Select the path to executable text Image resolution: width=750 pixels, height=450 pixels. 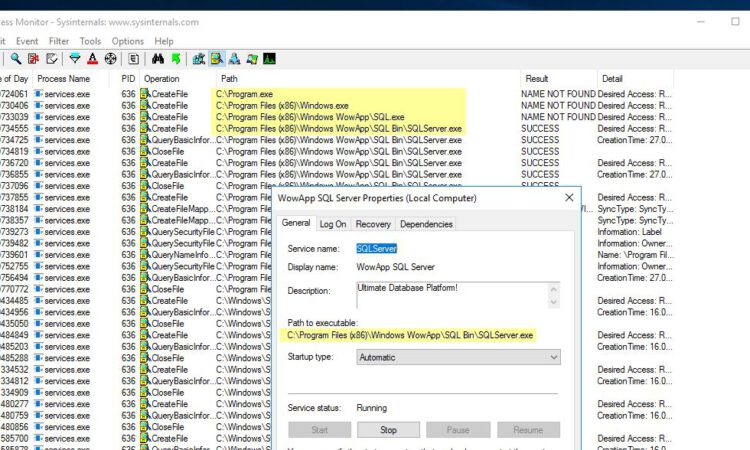click(410, 335)
